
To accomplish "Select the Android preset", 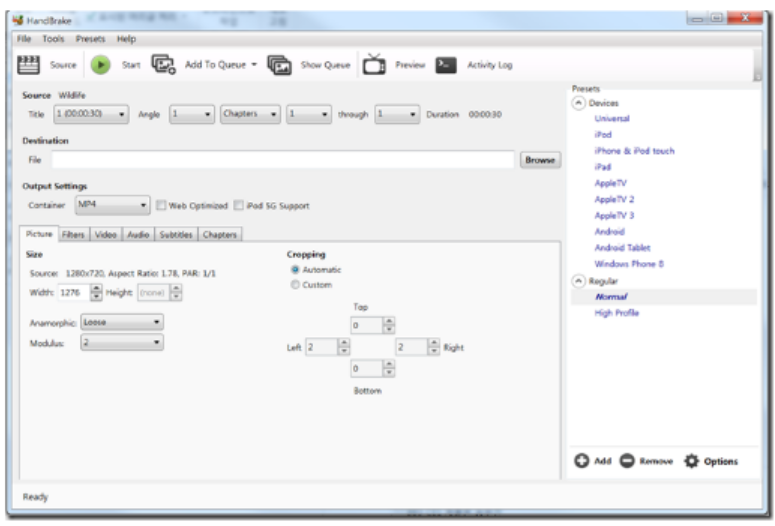I will pos(609,231).
